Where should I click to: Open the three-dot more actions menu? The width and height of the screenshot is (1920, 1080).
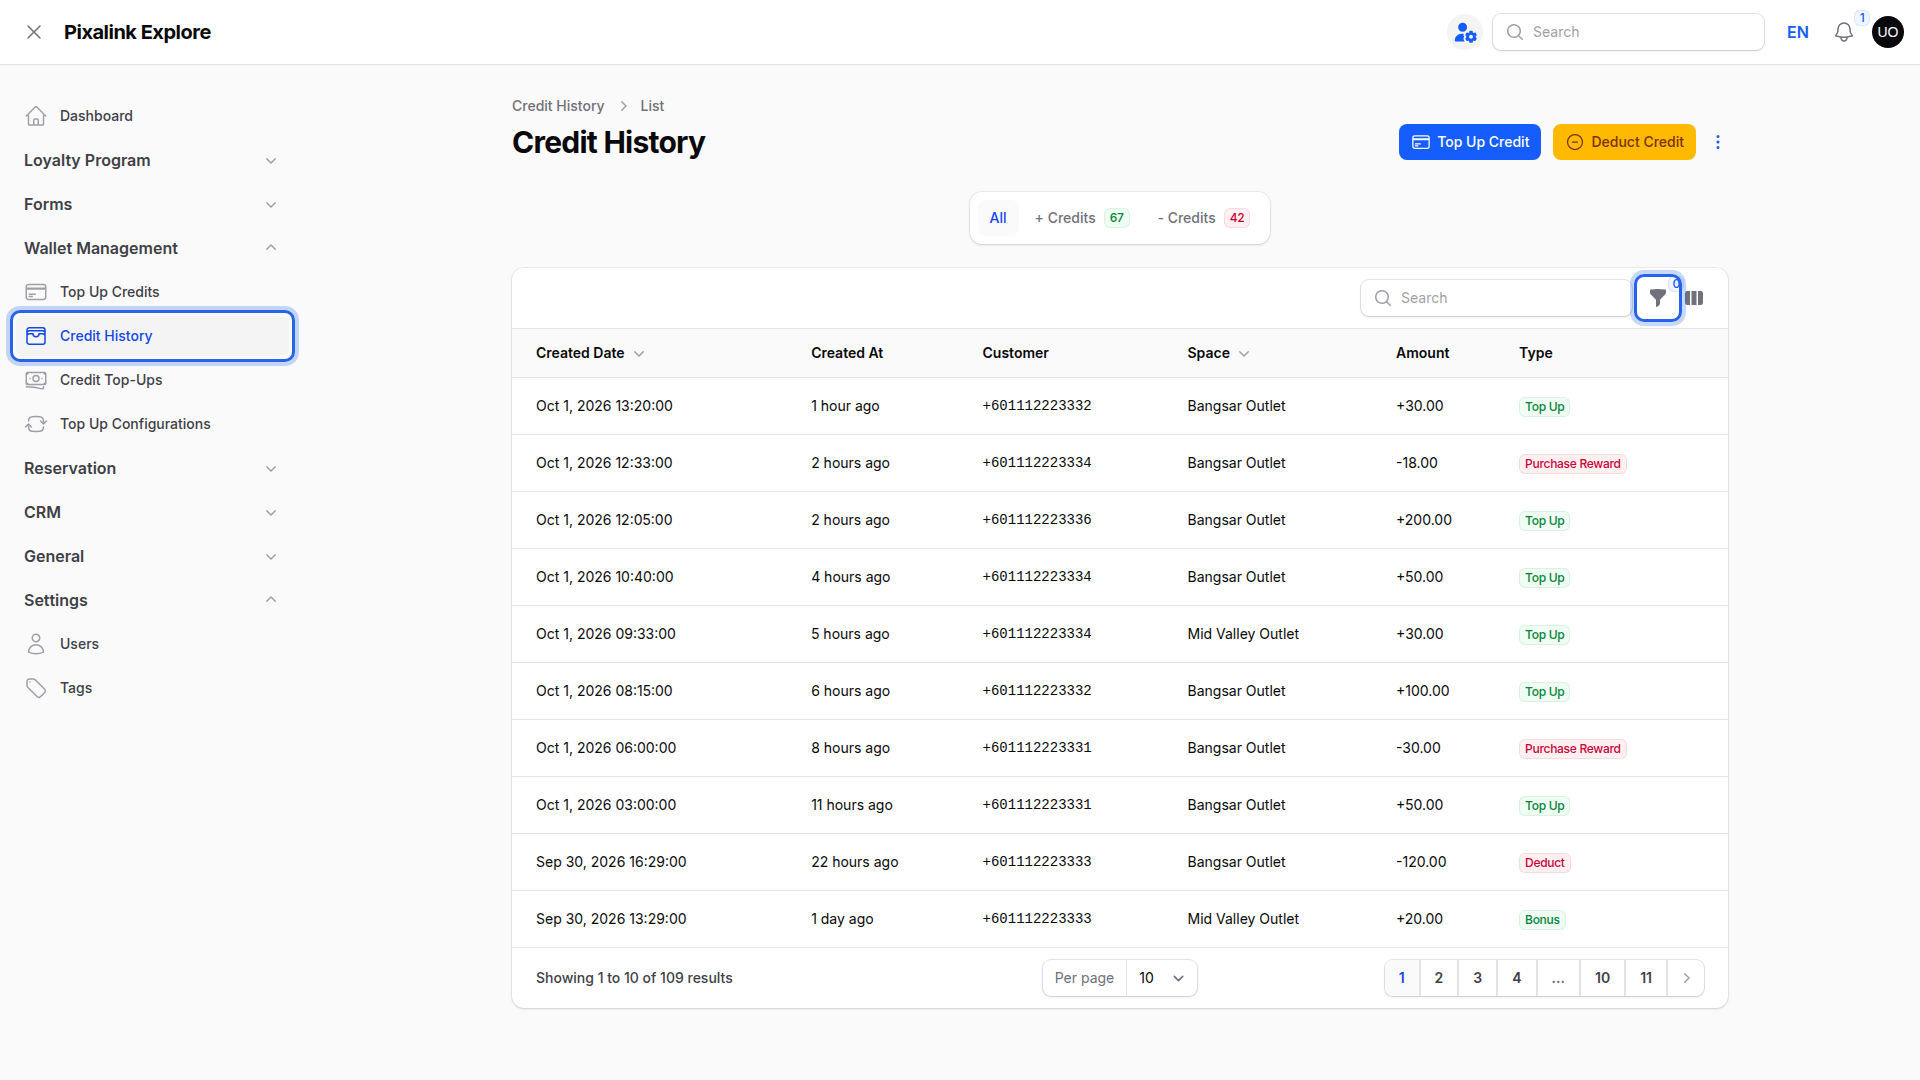coord(1718,142)
